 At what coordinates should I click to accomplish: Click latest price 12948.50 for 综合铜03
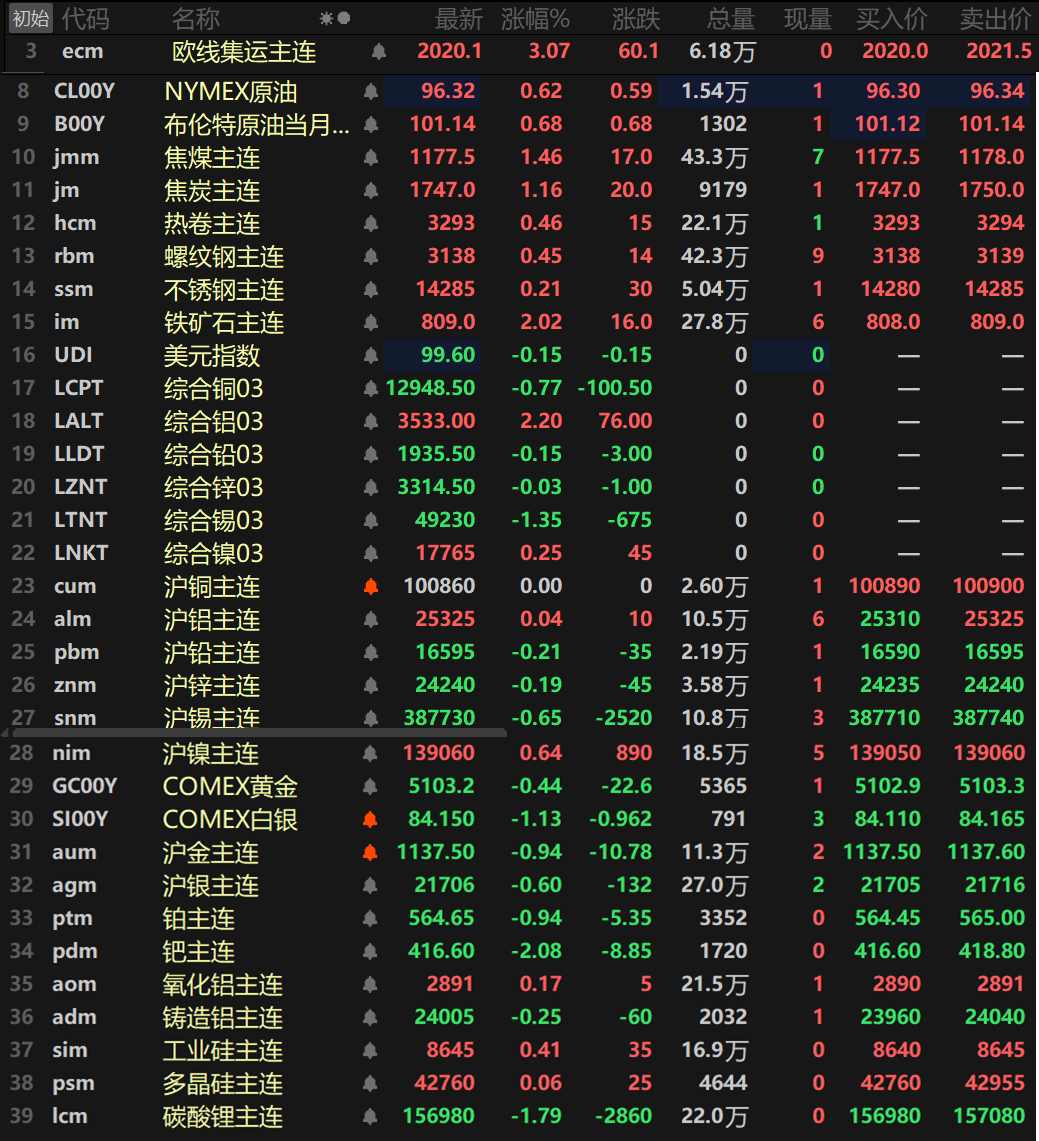(430, 388)
